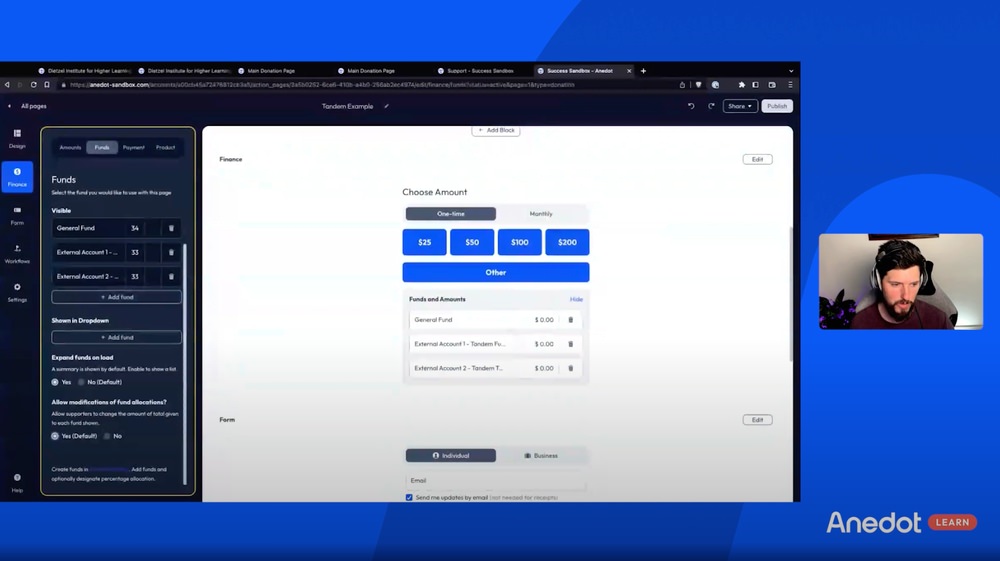Viewport: 1000px width, 561px height.
Task: Open the Design sidebar section
Action: point(17,138)
